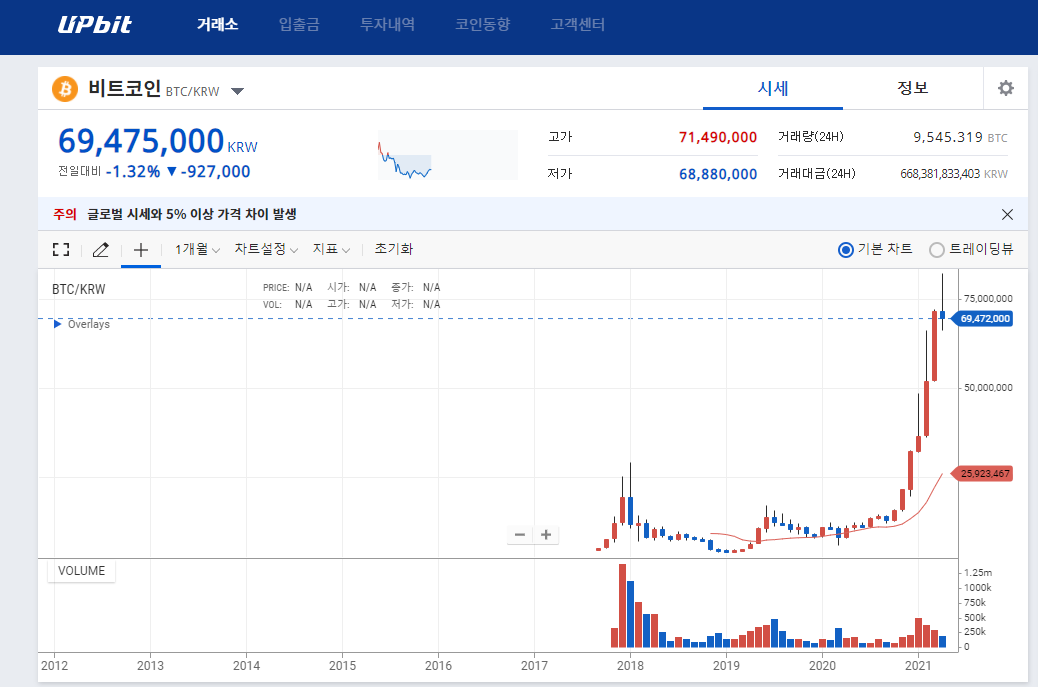Click the 비트코인 coin name
This screenshot has width=1038, height=687.
(124, 88)
